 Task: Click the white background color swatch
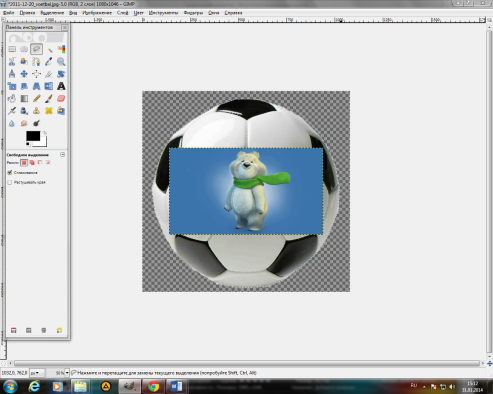[x=43, y=143]
